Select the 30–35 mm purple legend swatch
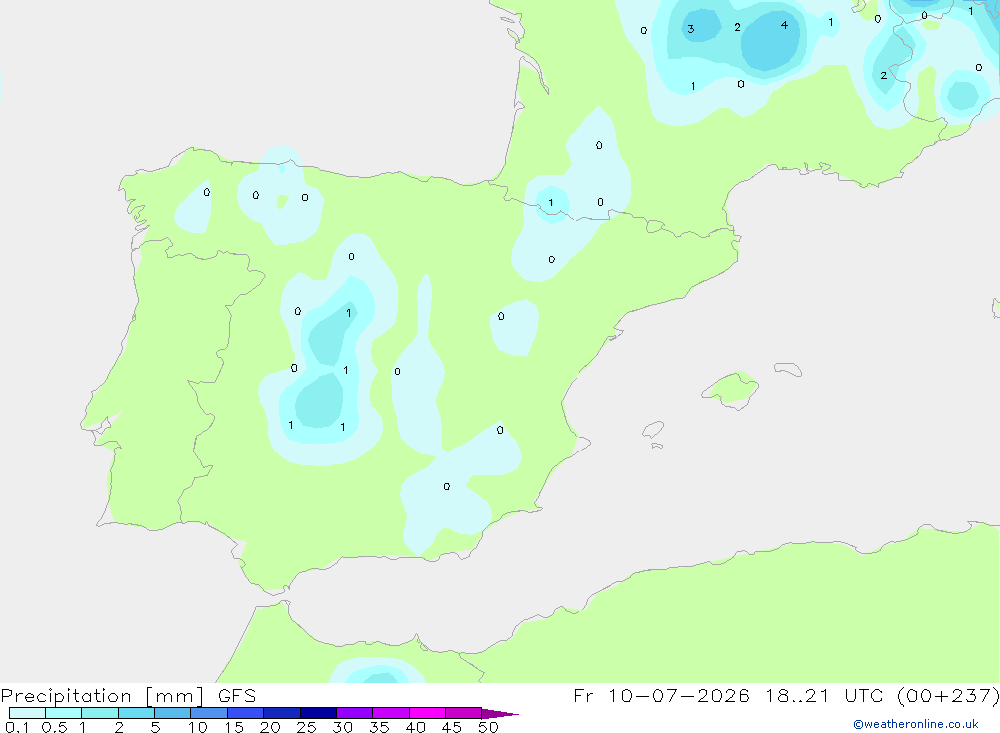The image size is (1000, 733). pos(355,713)
